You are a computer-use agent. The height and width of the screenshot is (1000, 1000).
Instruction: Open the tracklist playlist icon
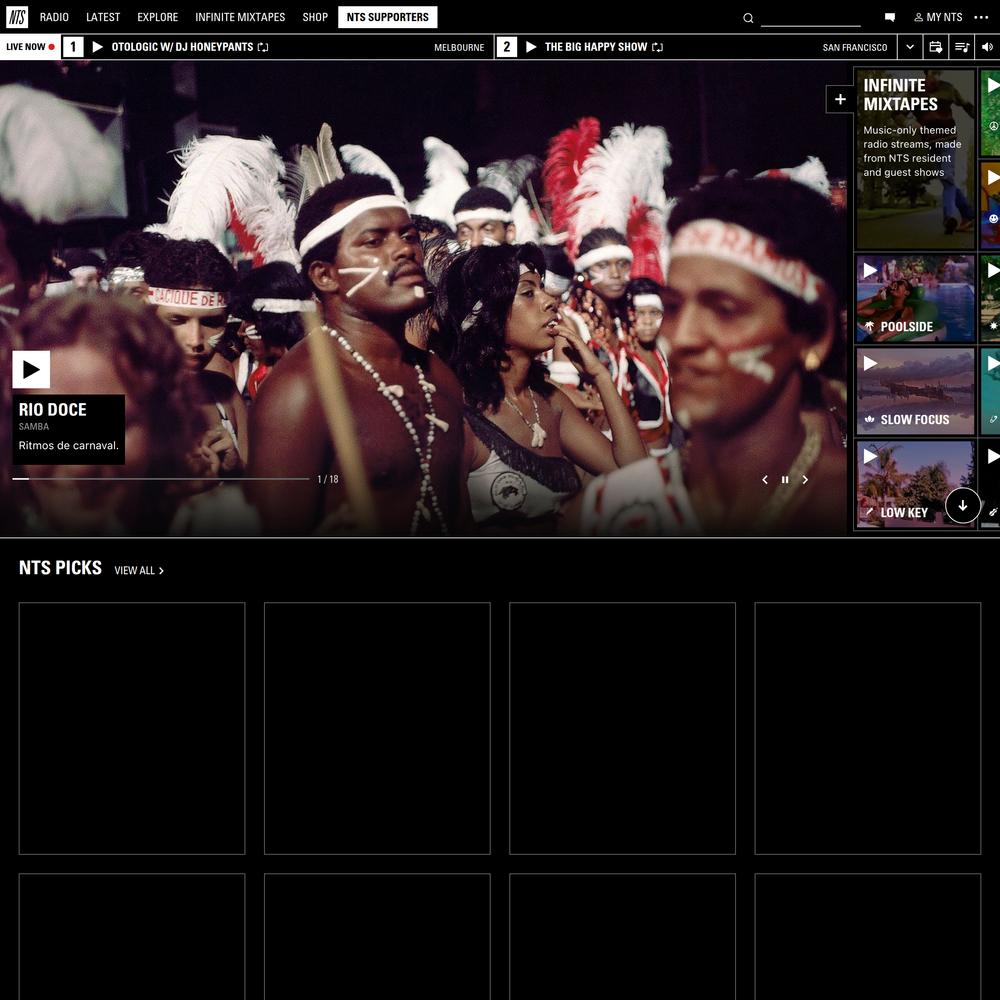961,47
